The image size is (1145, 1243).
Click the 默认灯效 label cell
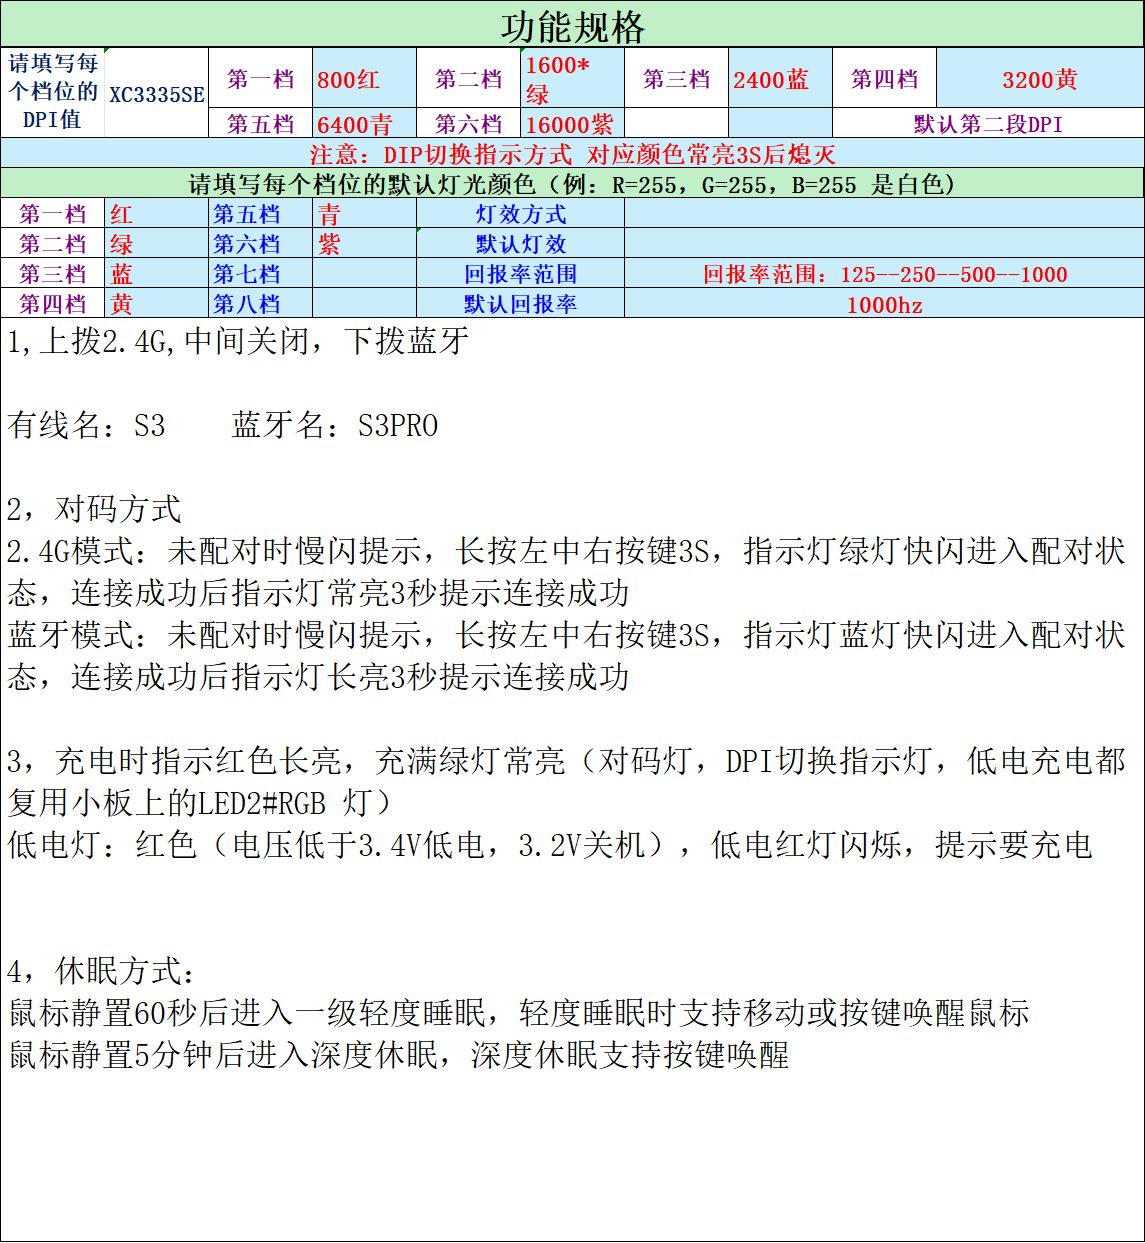520,243
